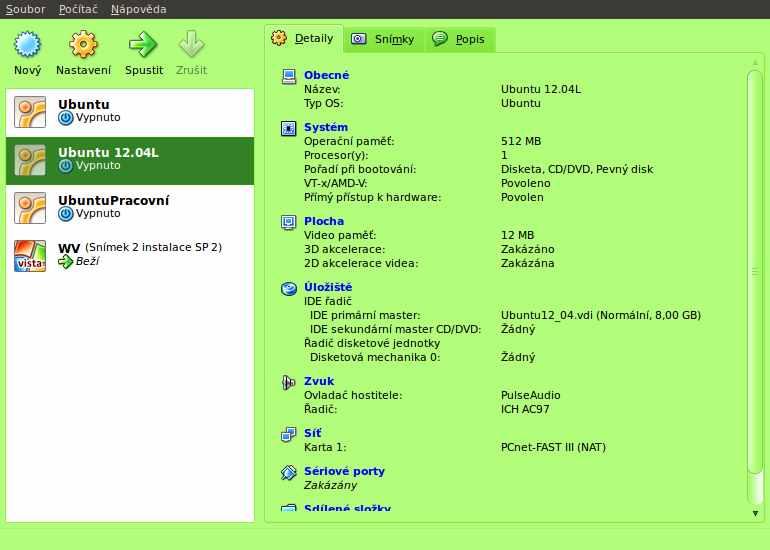Open the Nápověda menu
This screenshot has height=550, width=770.
[x=138, y=9]
